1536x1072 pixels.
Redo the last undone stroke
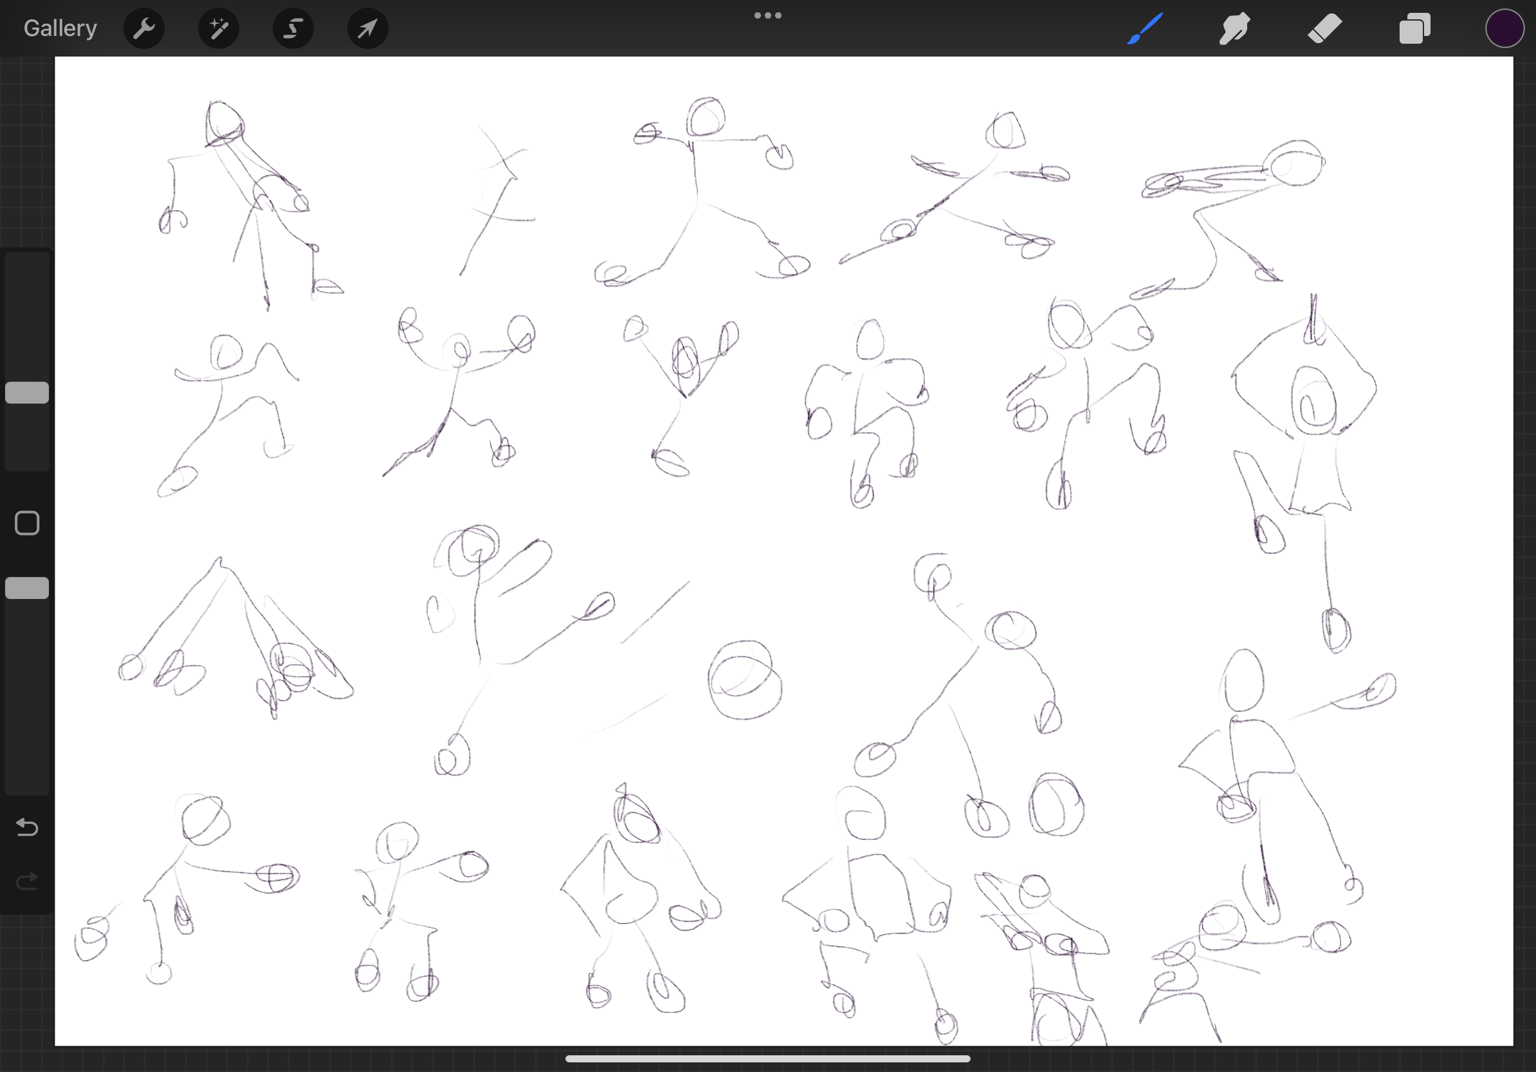[27, 881]
